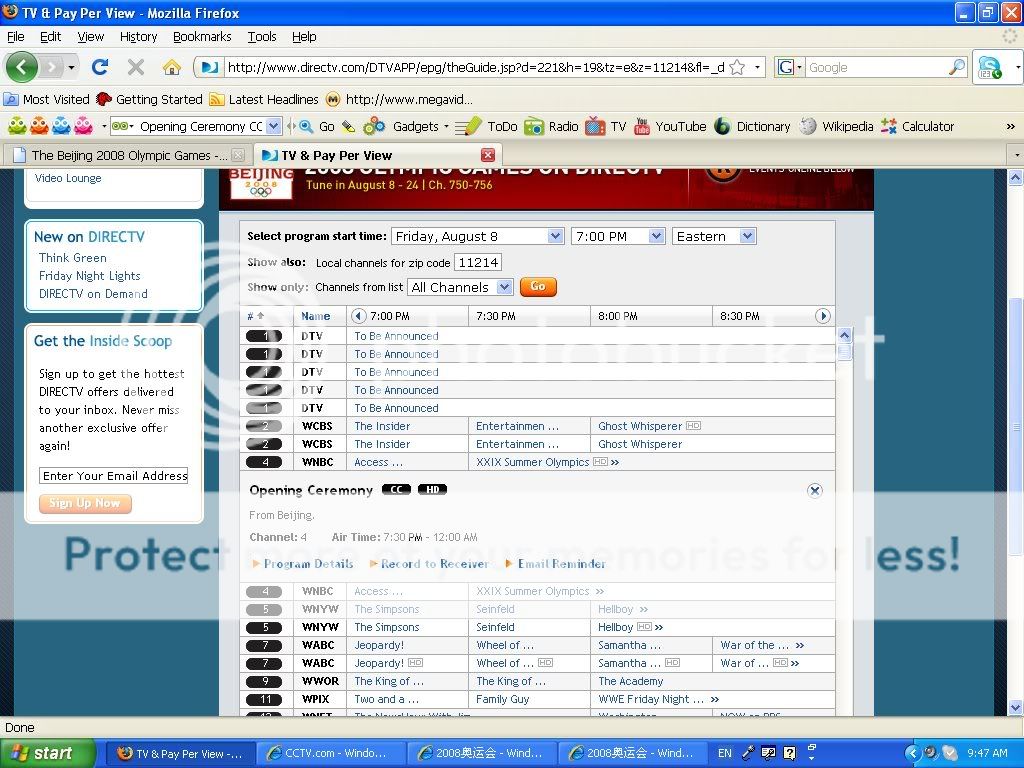Select The Academy on WWOR
Image resolution: width=1024 pixels, height=768 pixels.
coord(631,681)
